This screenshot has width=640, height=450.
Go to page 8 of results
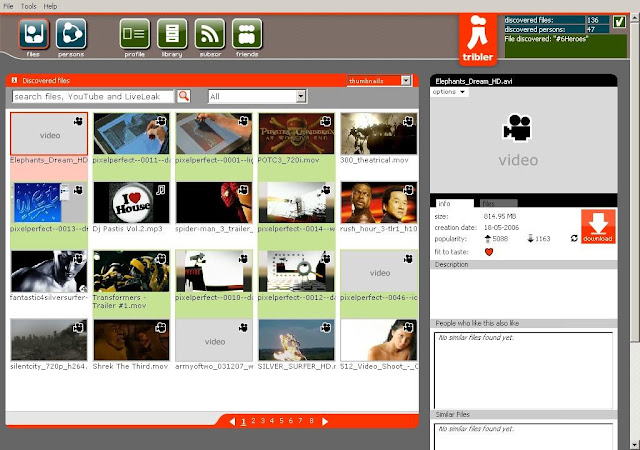click(x=311, y=421)
